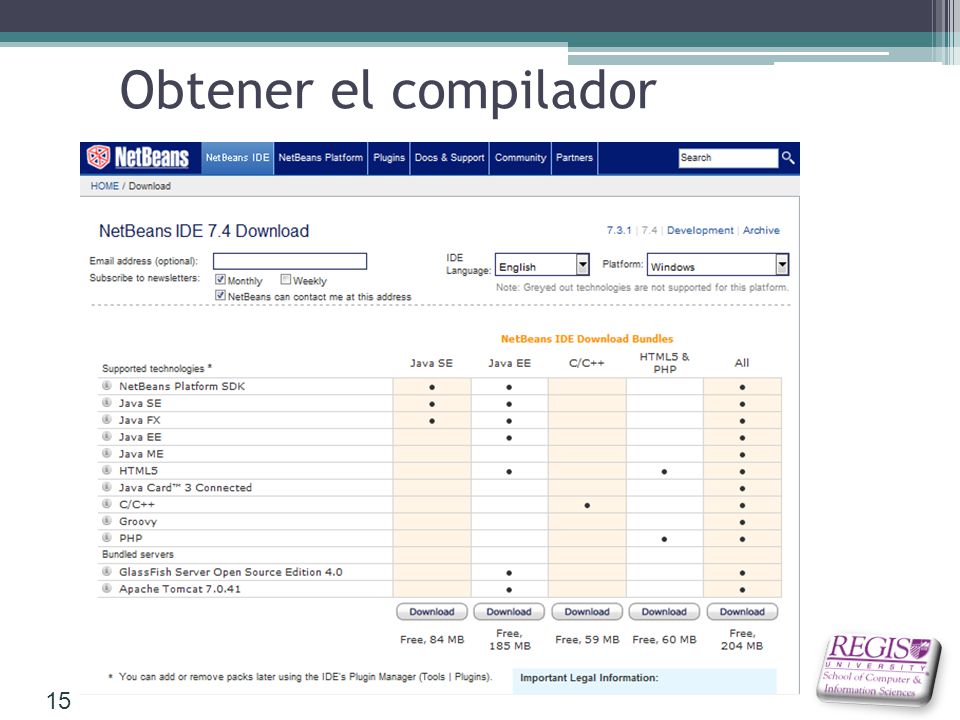The image size is (960, 720).
Task: Download the HTML5 & PHP bundle
Action: (x=664, y=612)
